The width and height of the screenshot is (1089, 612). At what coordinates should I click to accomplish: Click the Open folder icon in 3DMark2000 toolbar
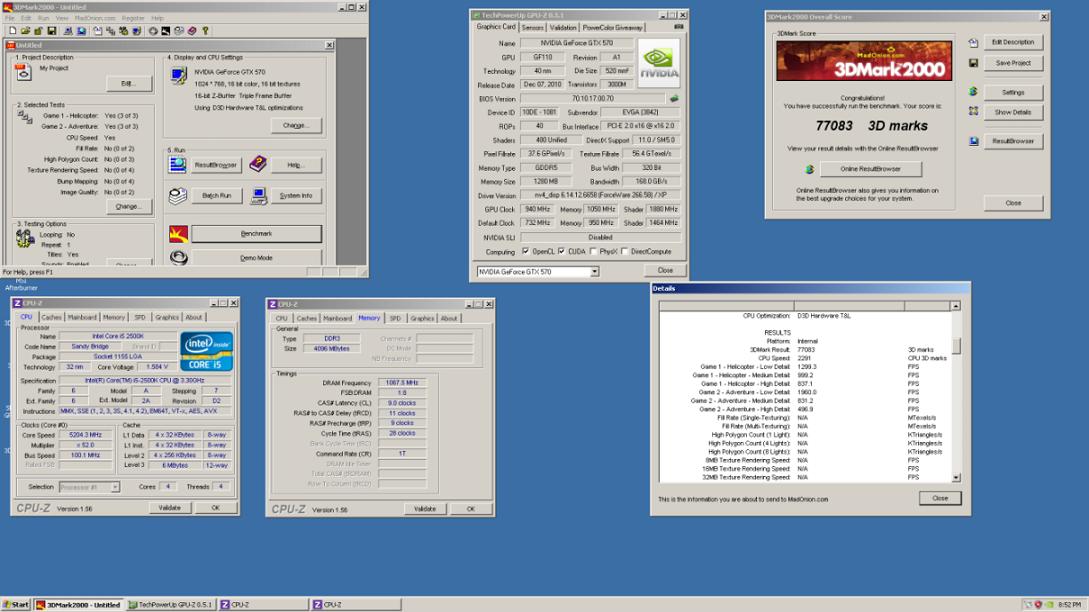26,31
